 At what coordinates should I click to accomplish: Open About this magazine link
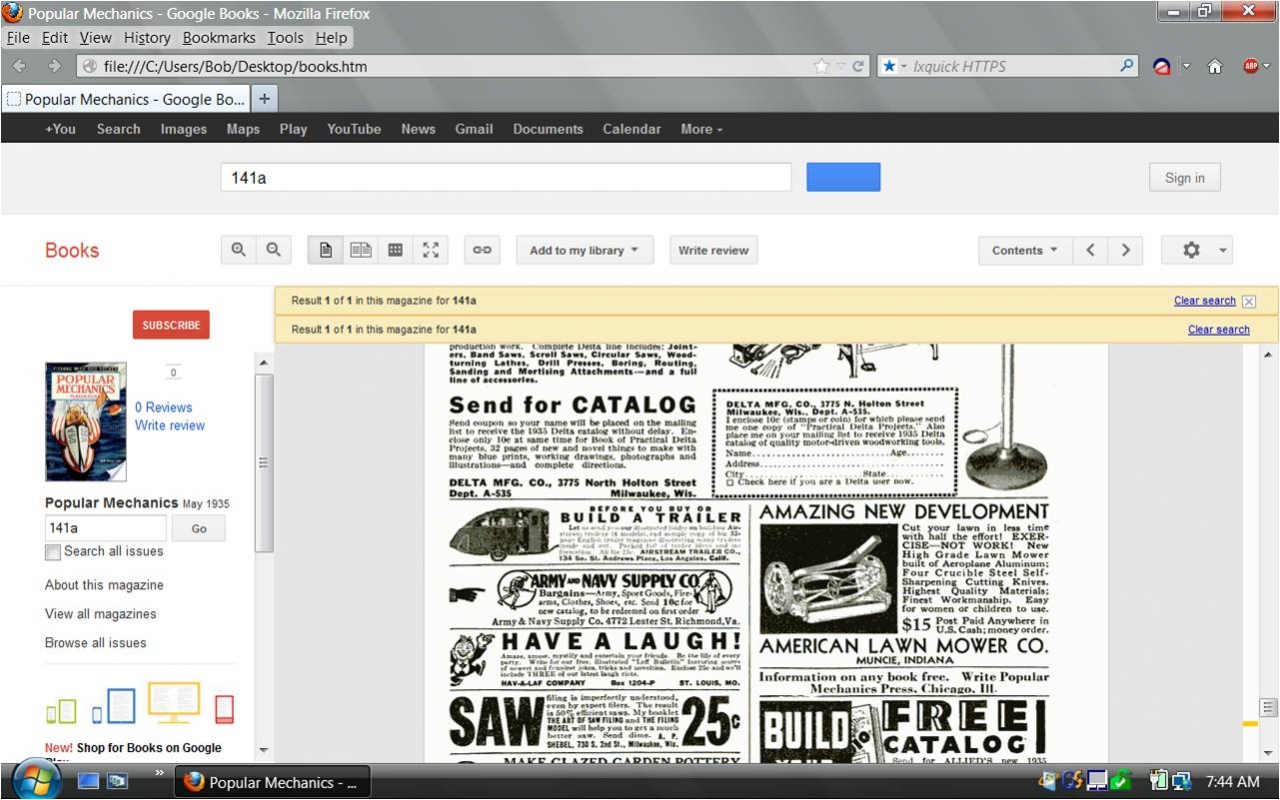point(104,585)
